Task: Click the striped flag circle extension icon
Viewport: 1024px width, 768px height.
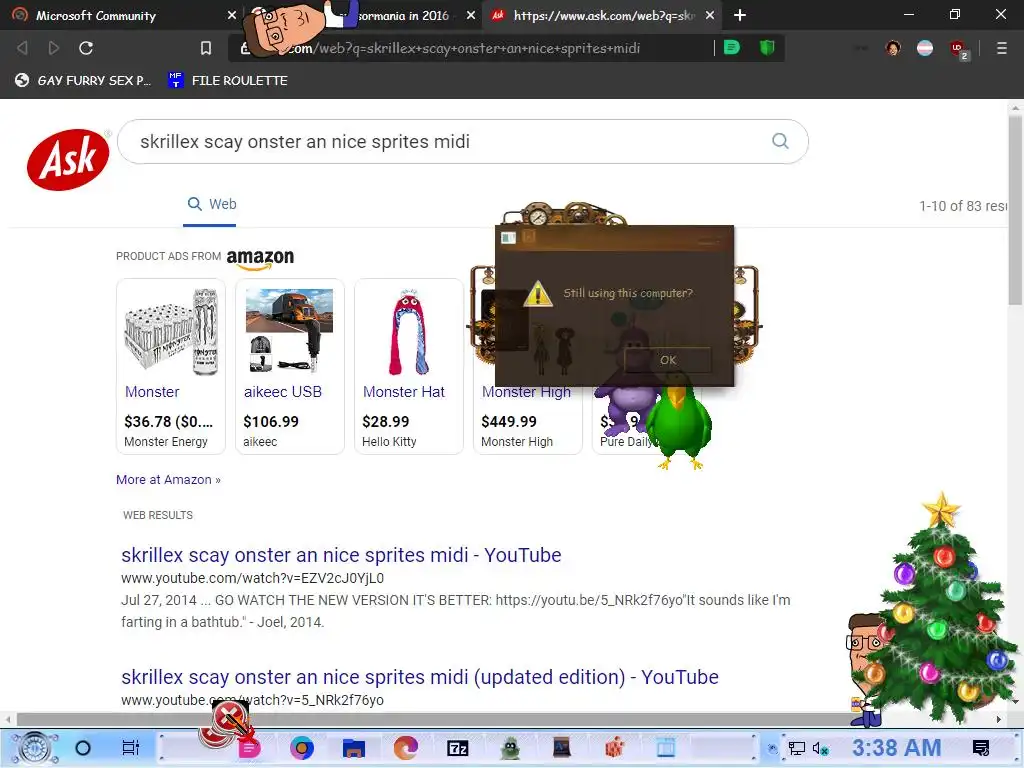Action: click(925, 48)
